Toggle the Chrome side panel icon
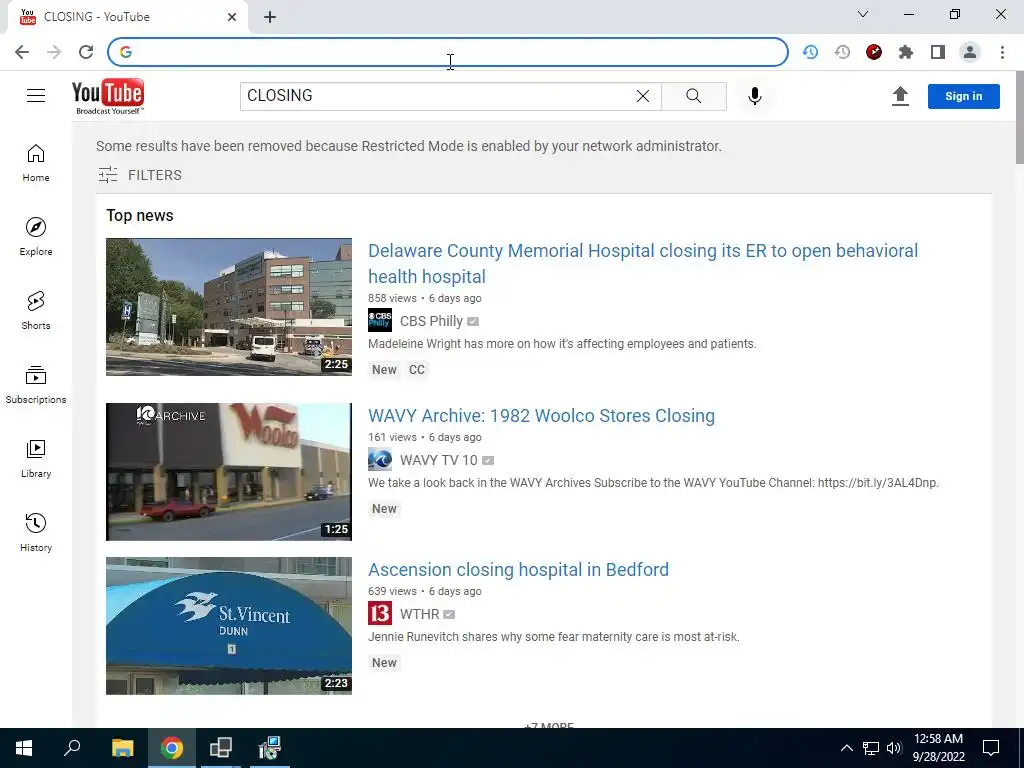This screenshot has width=1024, height=768. (938, 52)
